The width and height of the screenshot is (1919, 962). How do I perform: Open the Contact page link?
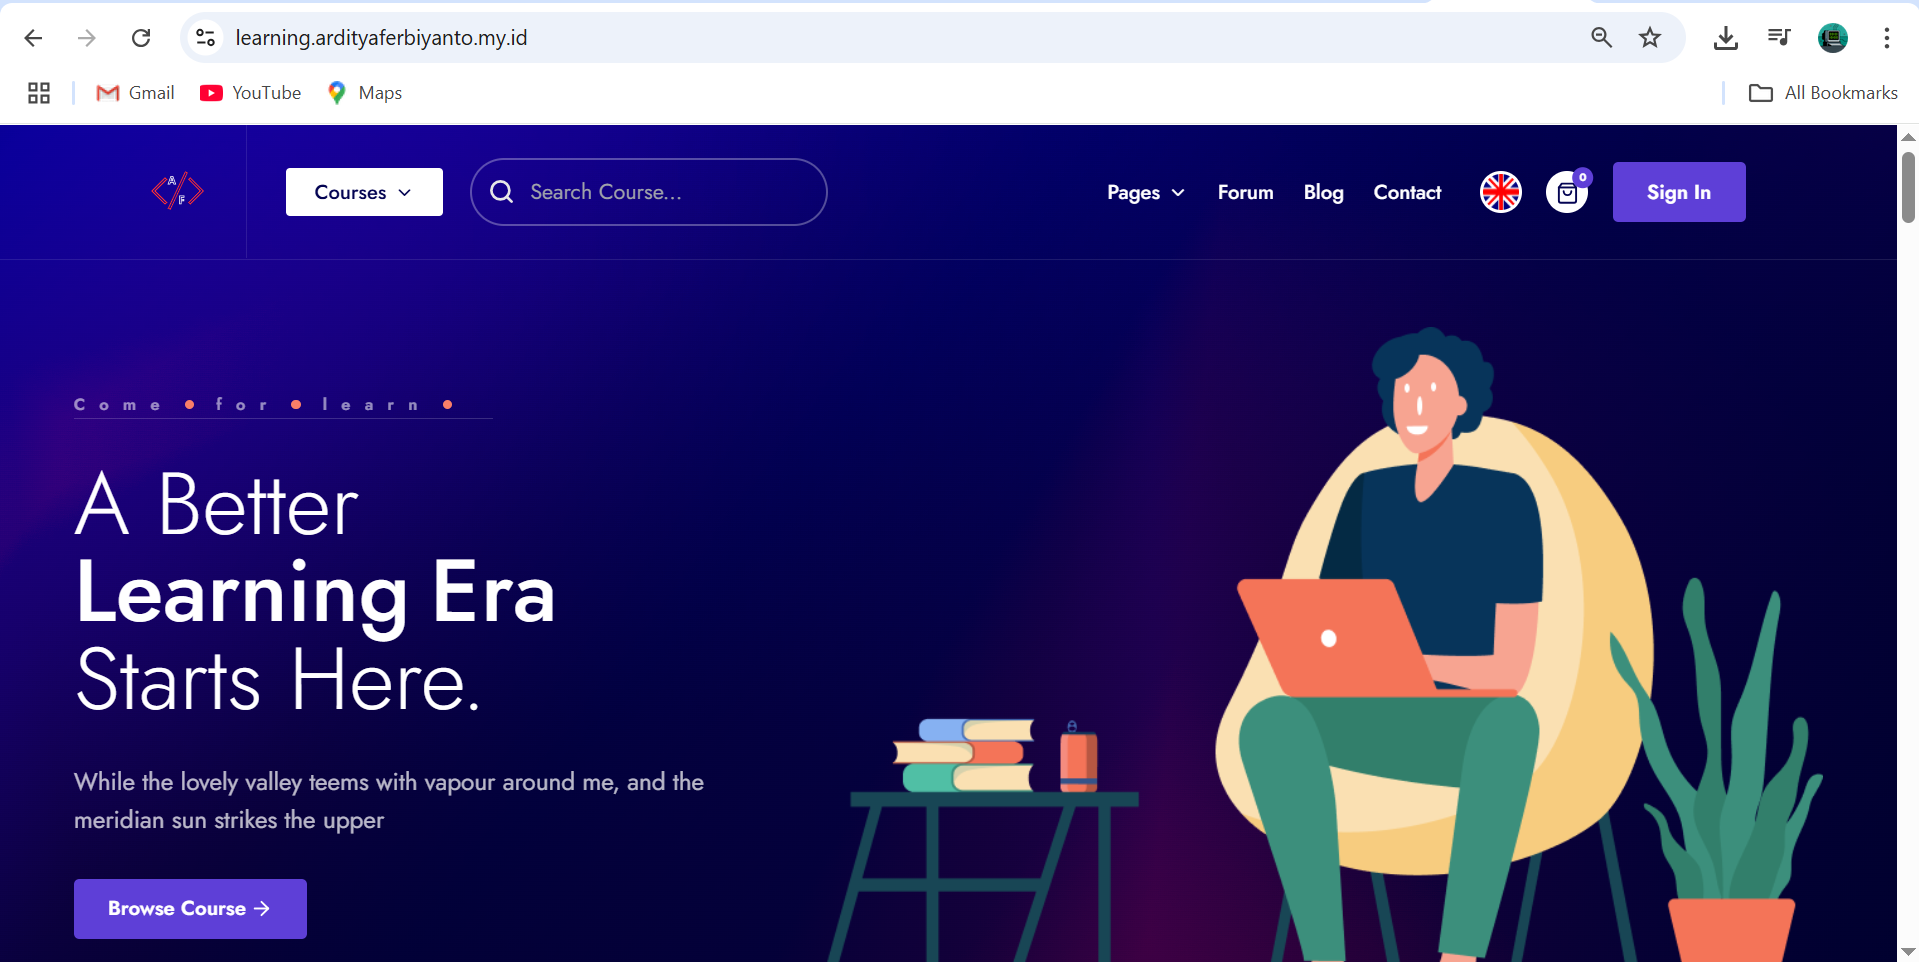1407,192
